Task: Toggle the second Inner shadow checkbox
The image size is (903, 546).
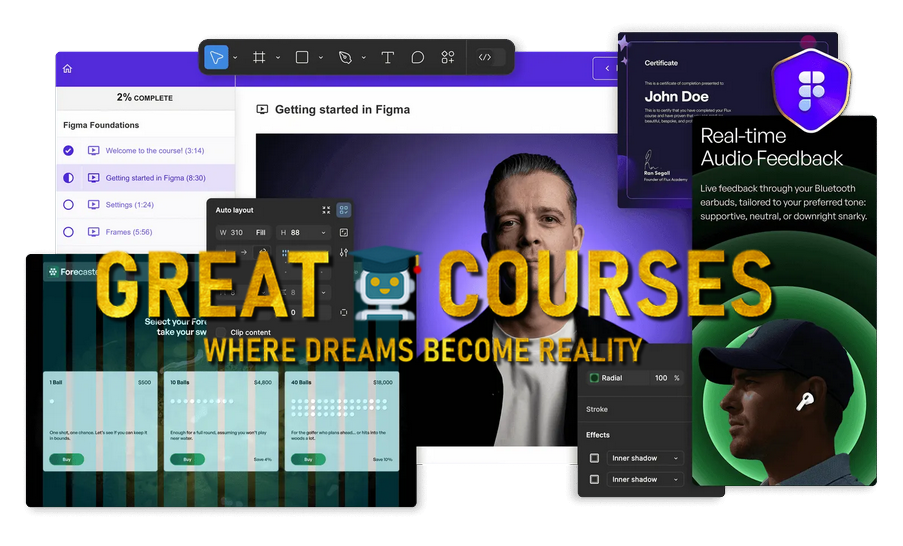Action: click(x=594, y=480)
